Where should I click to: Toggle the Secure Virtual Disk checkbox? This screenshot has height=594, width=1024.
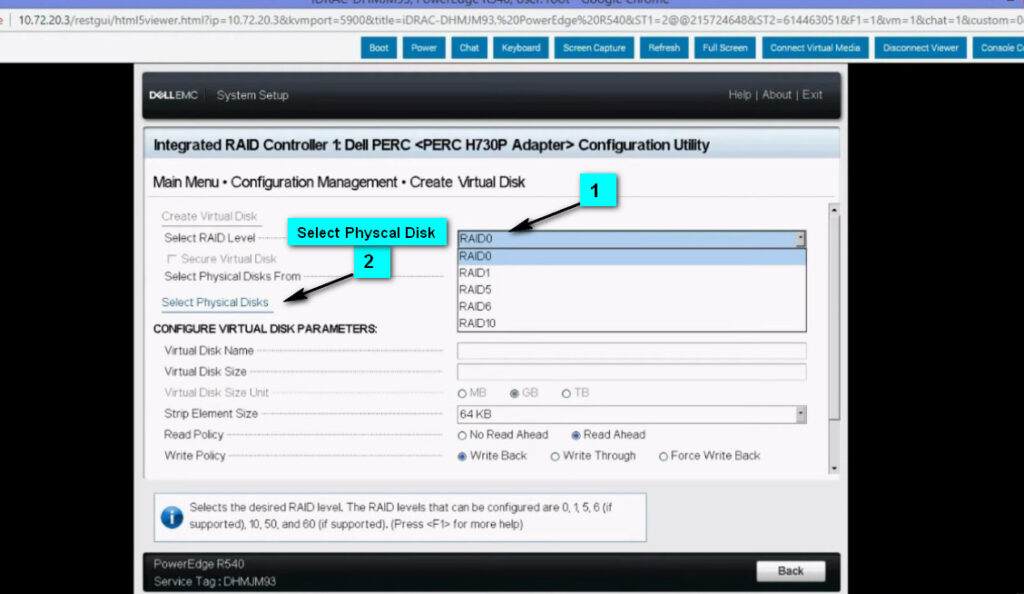click(x=172, y=259)
